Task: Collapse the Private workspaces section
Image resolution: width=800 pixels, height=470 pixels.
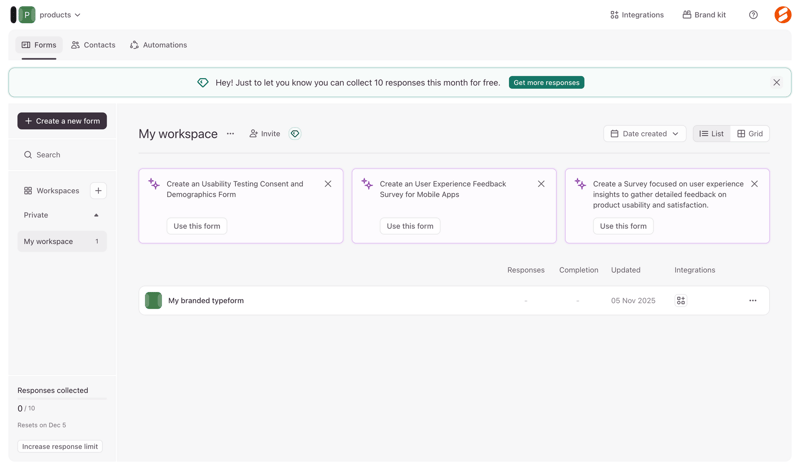Action: [96, 215]
